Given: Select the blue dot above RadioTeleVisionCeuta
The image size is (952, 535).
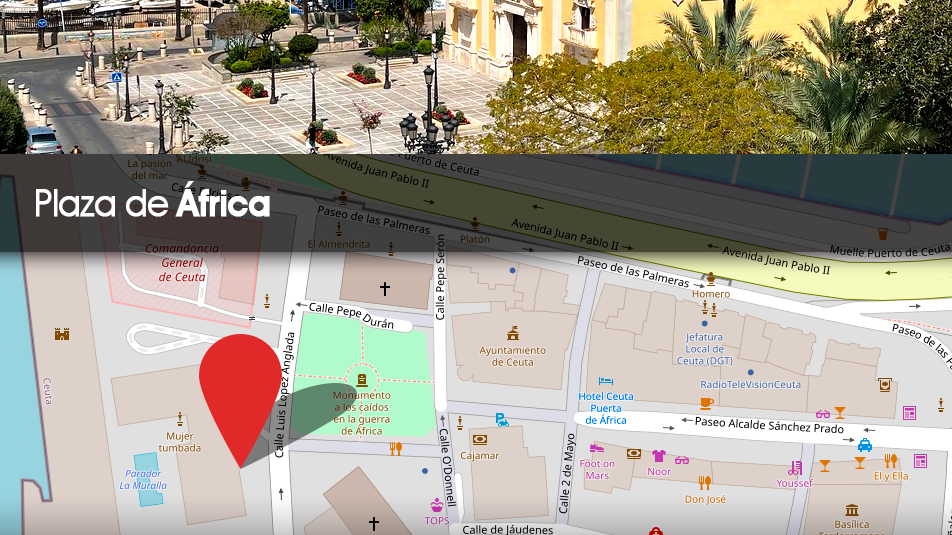Looking at the screenshot, I should [x=750, y=372].
